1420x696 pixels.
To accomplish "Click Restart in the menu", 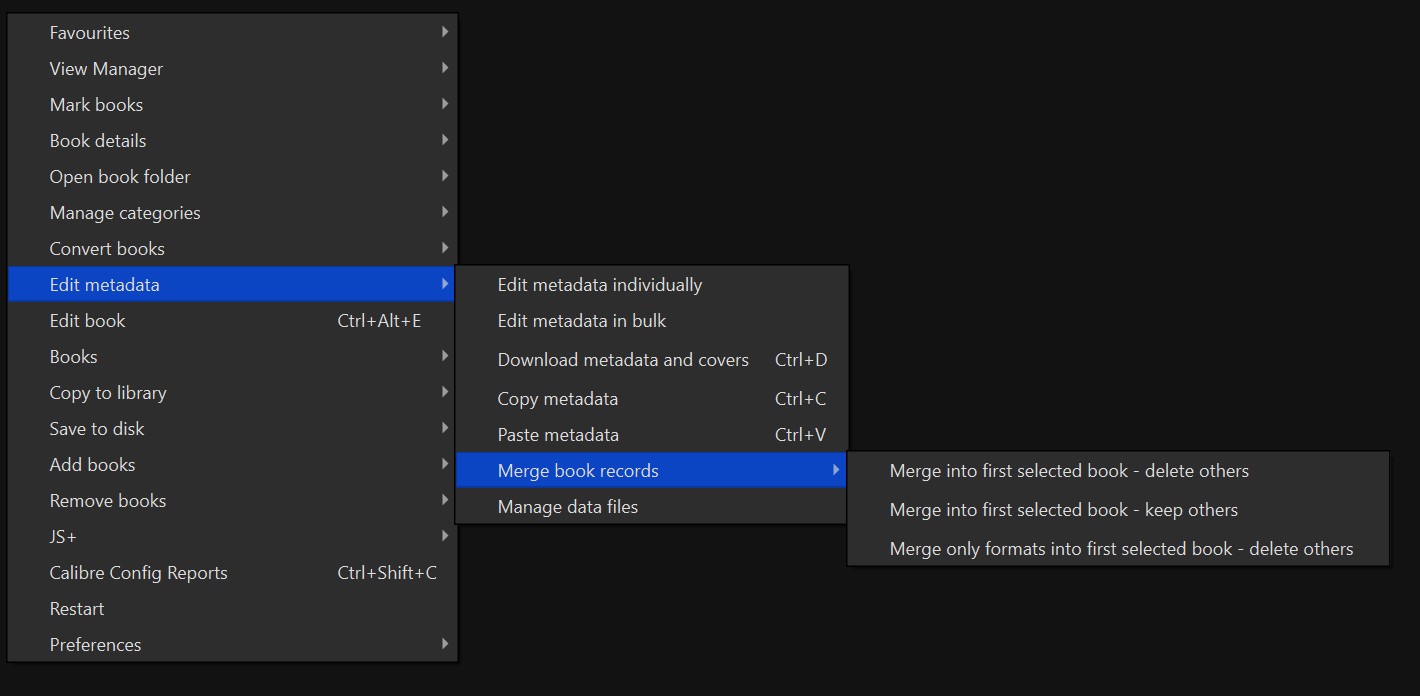I will coord(77,609).
